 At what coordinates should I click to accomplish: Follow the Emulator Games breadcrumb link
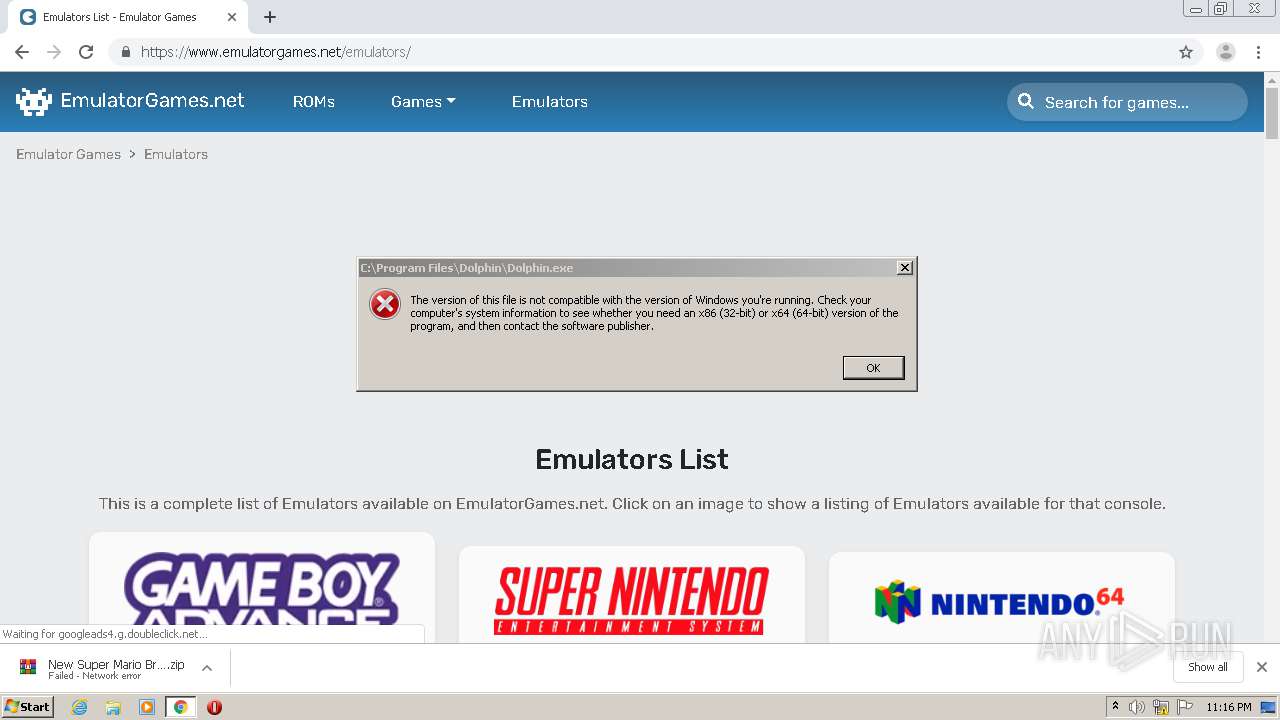pyautogui.click(x=68, y=154)
